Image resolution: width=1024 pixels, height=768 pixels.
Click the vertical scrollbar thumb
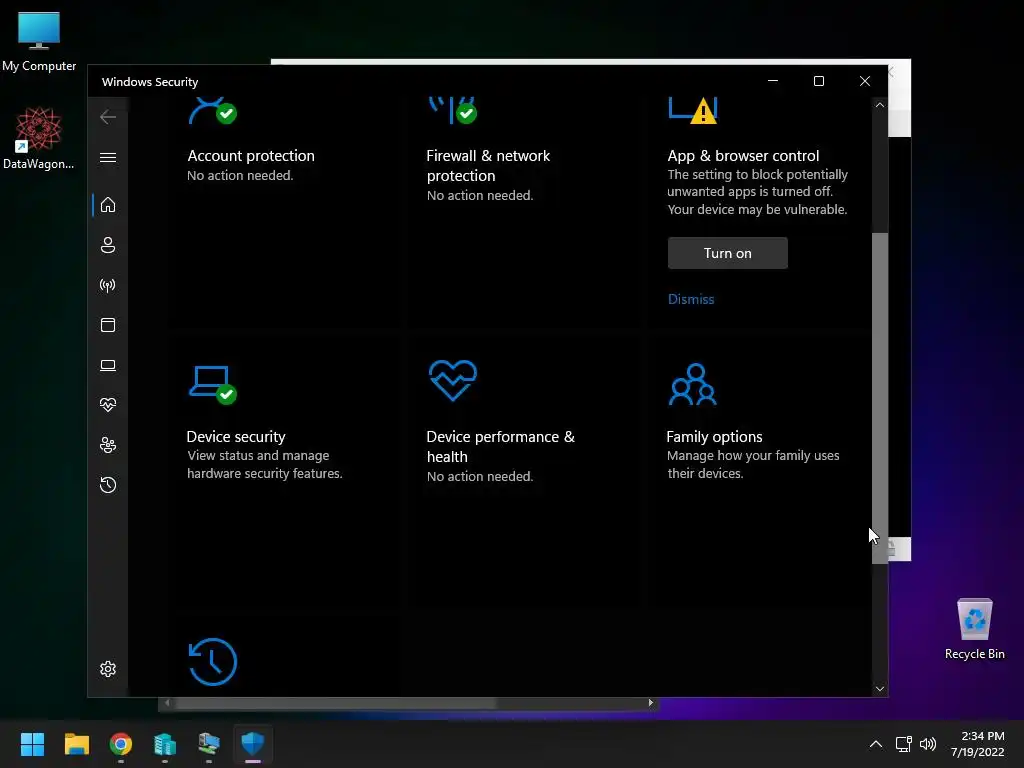[880, 397]
